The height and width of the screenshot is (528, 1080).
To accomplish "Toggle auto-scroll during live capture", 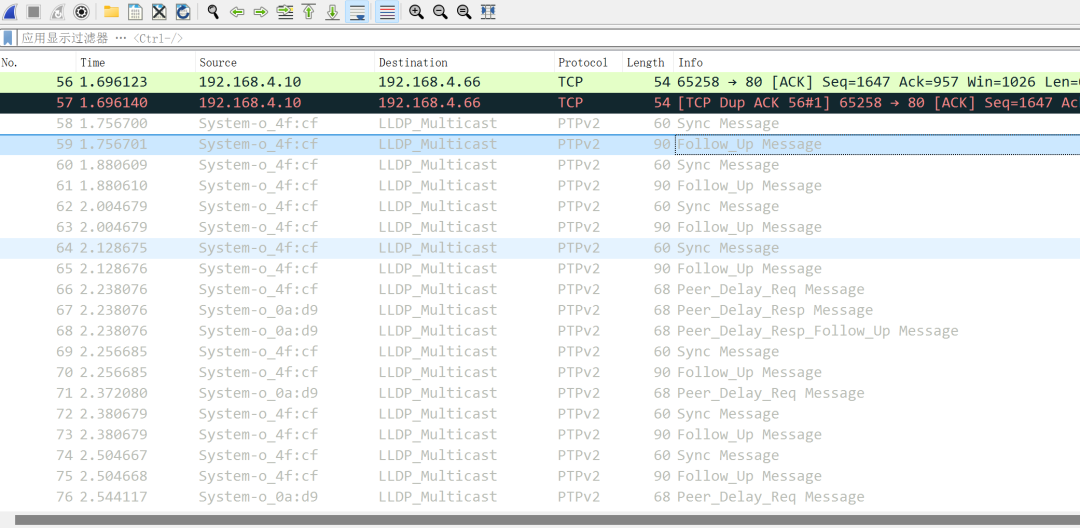I will [x=357, y=12].
